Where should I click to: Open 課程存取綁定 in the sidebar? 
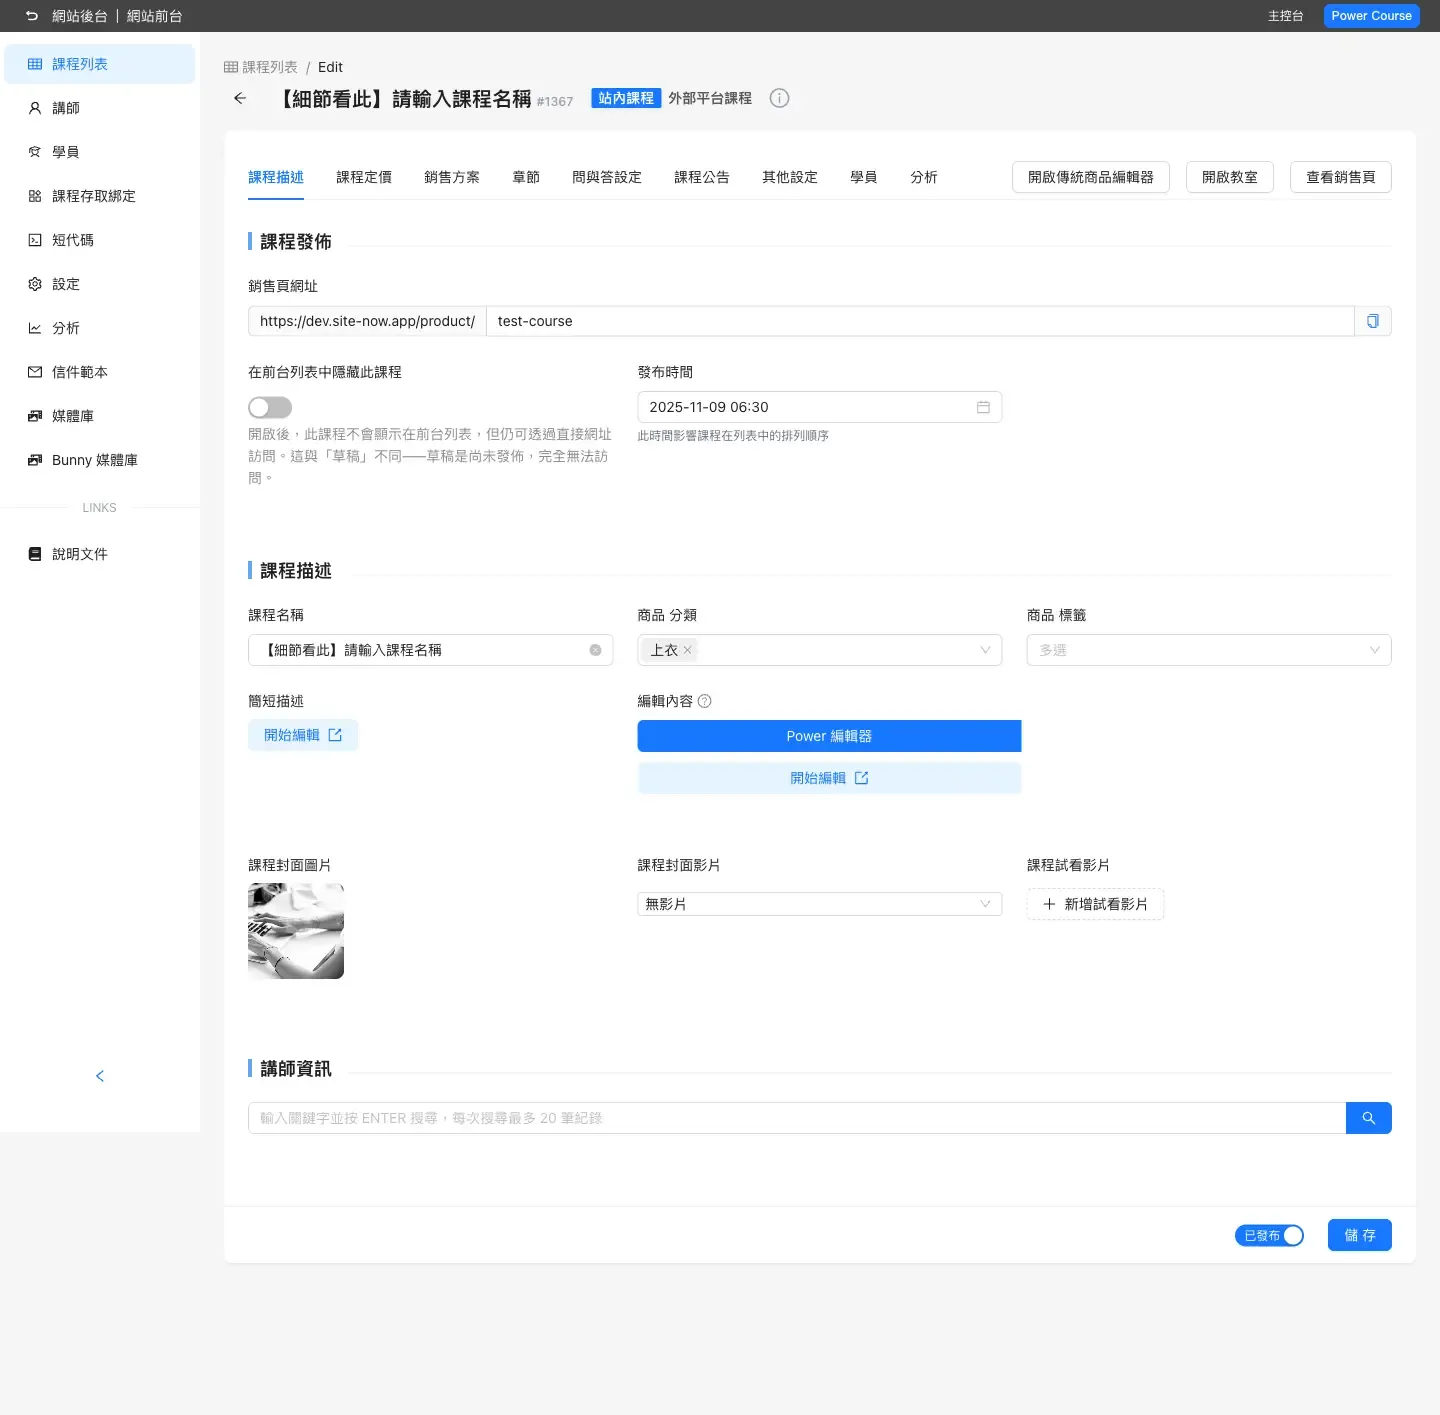pyautogui.click(x=100, y=196)
